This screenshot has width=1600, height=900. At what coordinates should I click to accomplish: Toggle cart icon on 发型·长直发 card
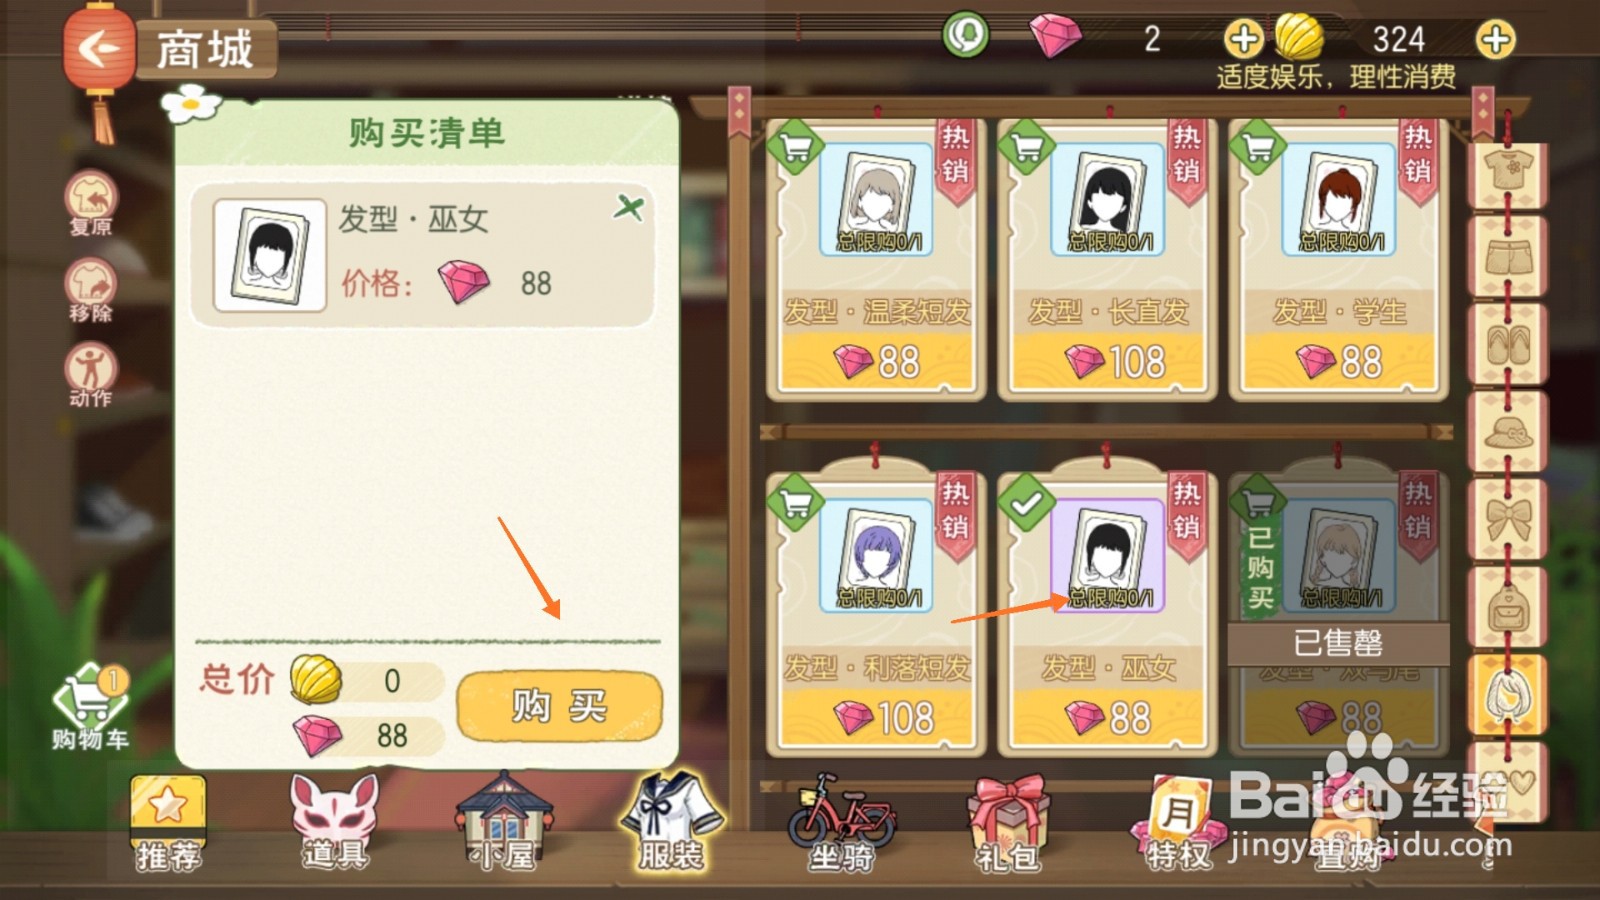pyautogui.click(x=1026, y=148)
